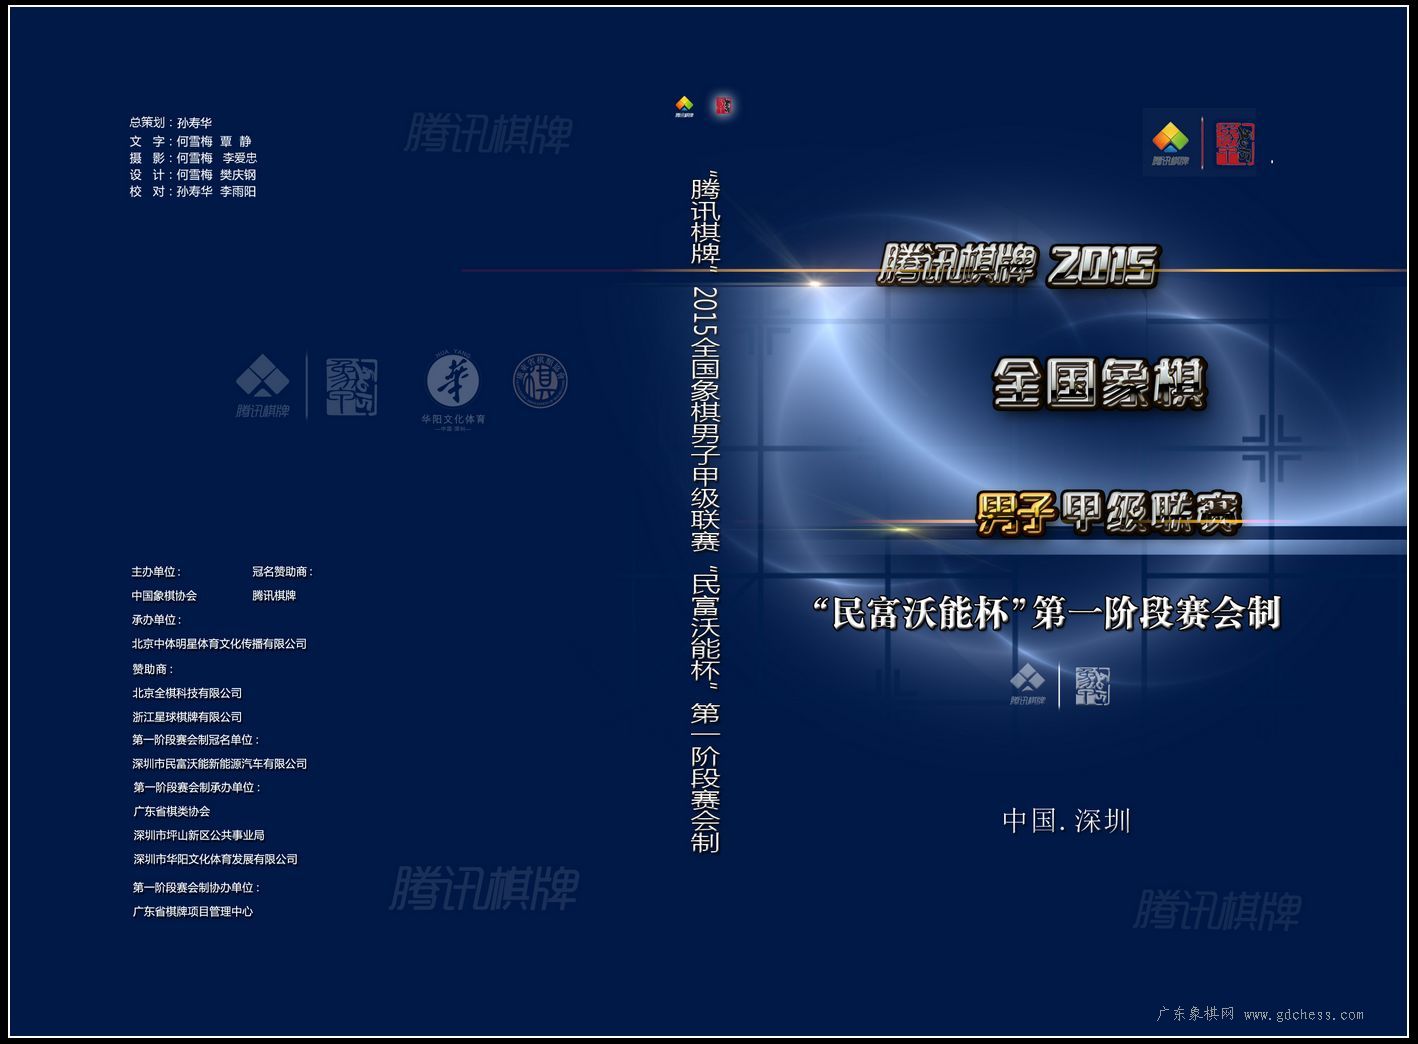Click the '华阳文化体育' caption under the round logo
1418x1044 pixels.
[453, 420]
